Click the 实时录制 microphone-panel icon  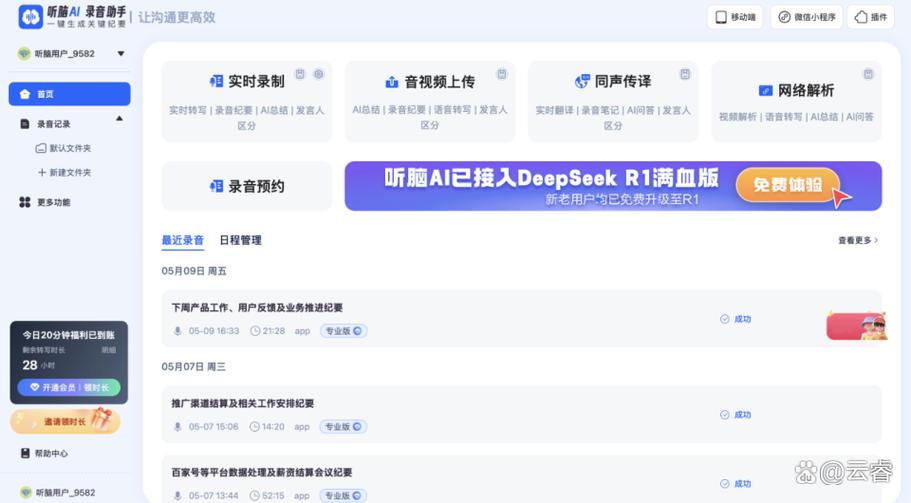(216, 81)
